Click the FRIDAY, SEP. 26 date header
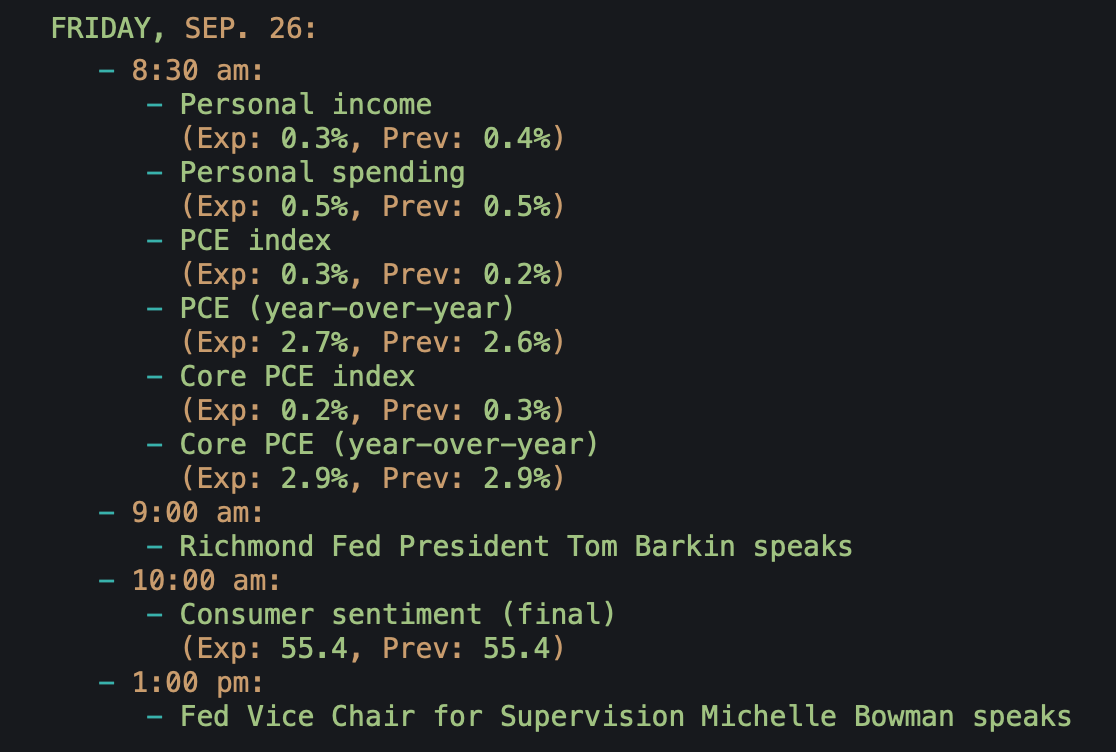The height and width of the screenshot is (752, 1116). click(184, 29)
